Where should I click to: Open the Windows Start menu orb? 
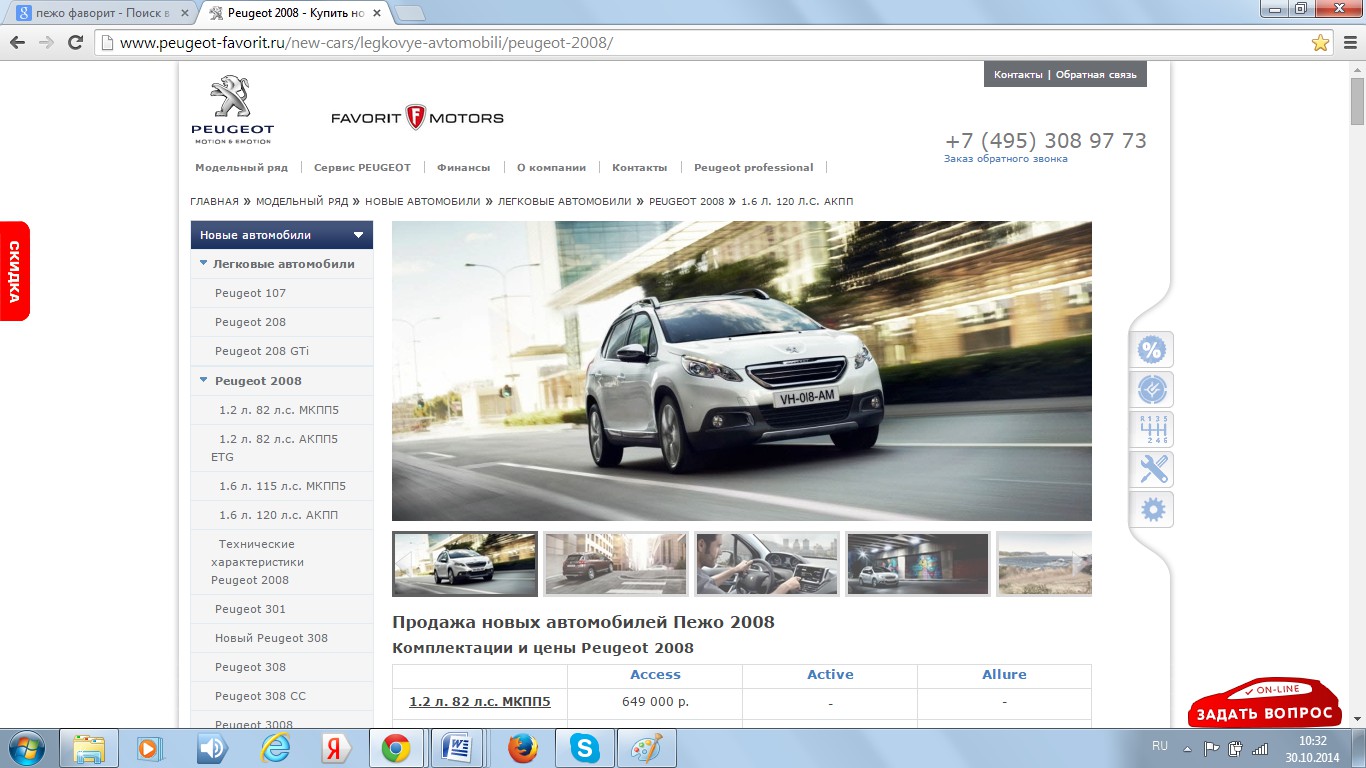pyautogui.click(x=25, y=748)
